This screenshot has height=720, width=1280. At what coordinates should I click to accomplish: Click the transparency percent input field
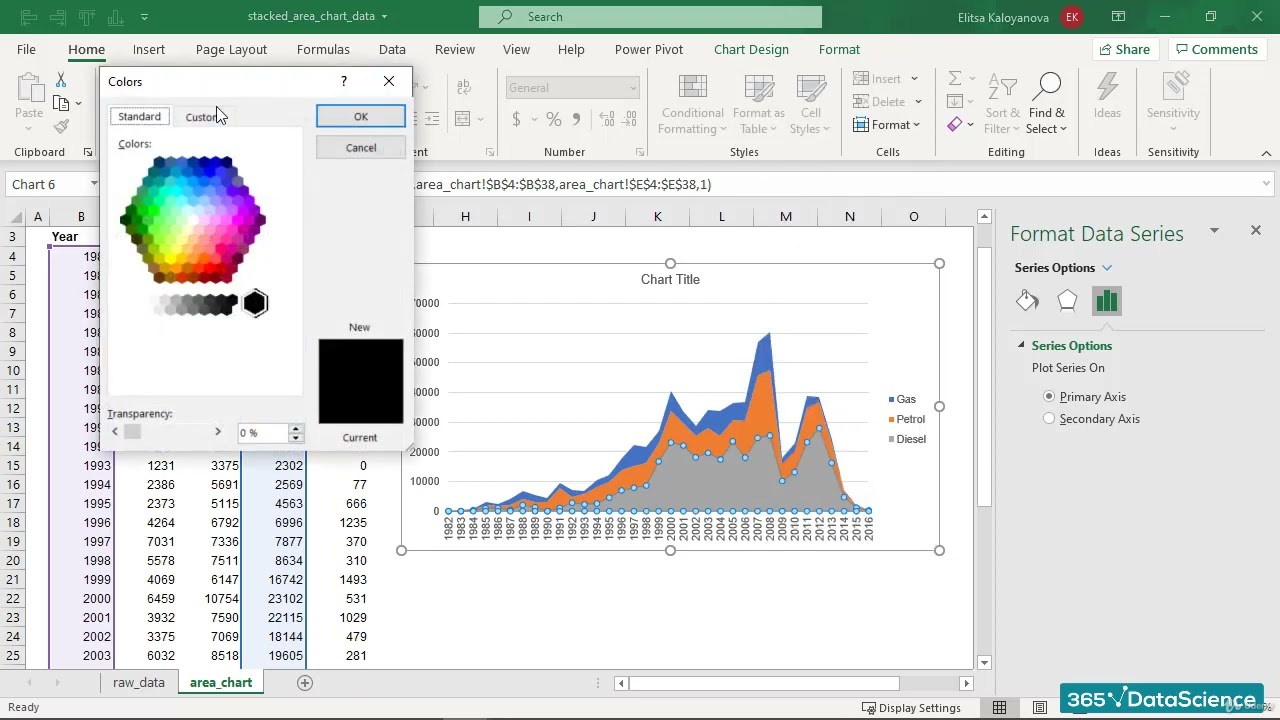[x=263, y=433]
